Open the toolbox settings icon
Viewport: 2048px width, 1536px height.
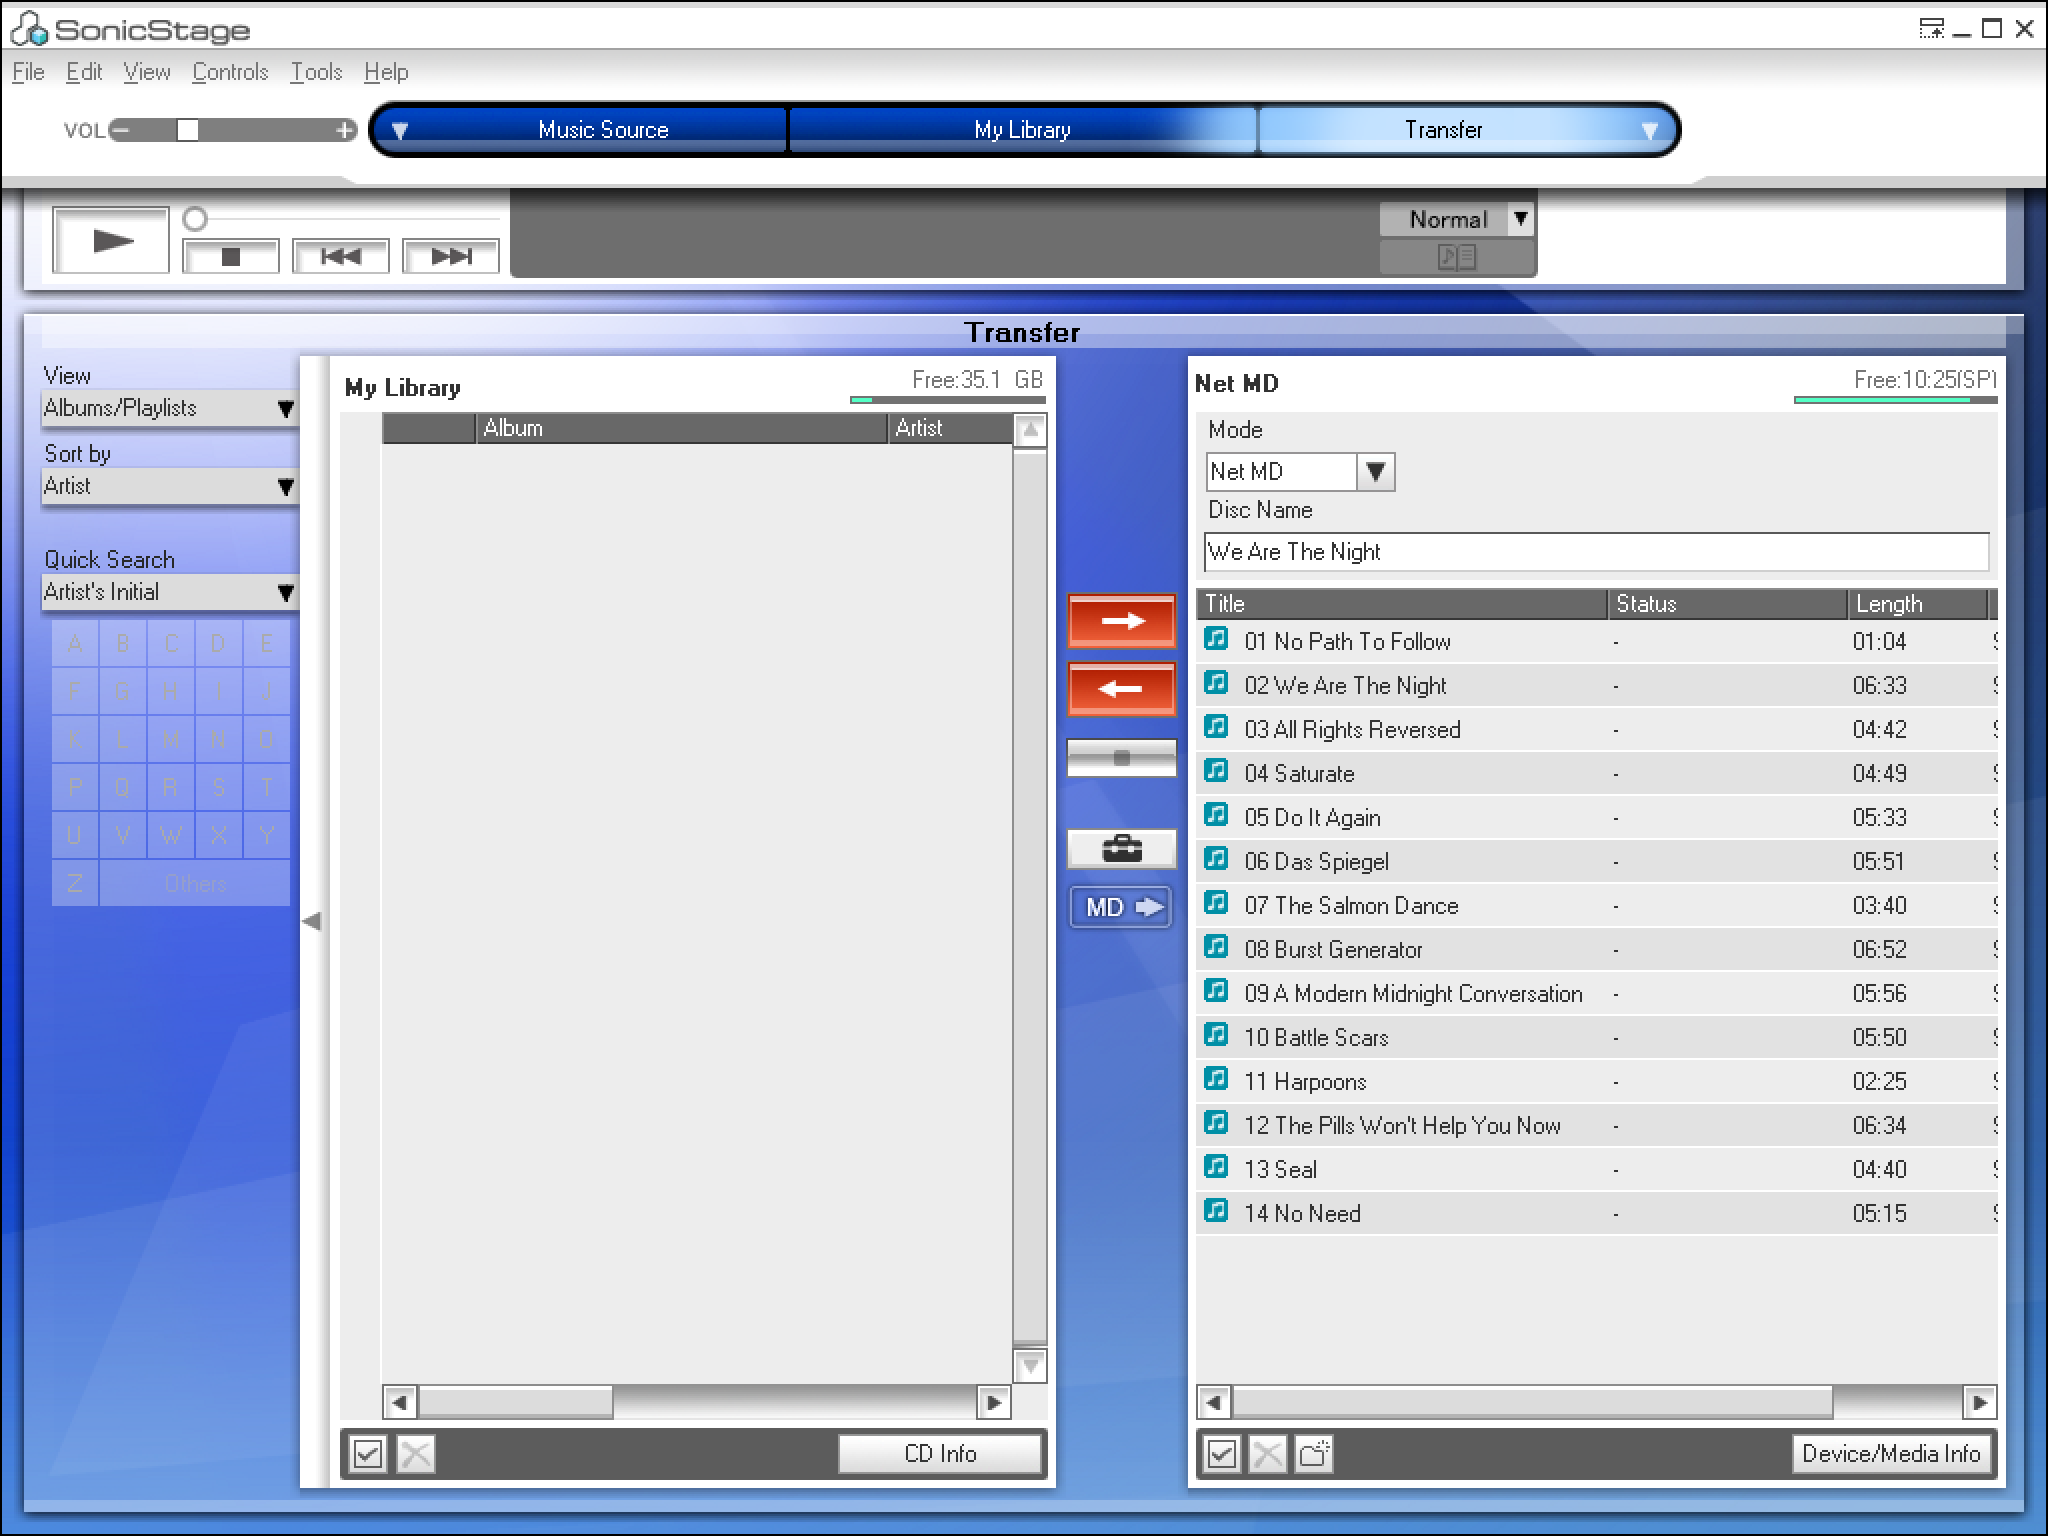(x=1121, y=849)
